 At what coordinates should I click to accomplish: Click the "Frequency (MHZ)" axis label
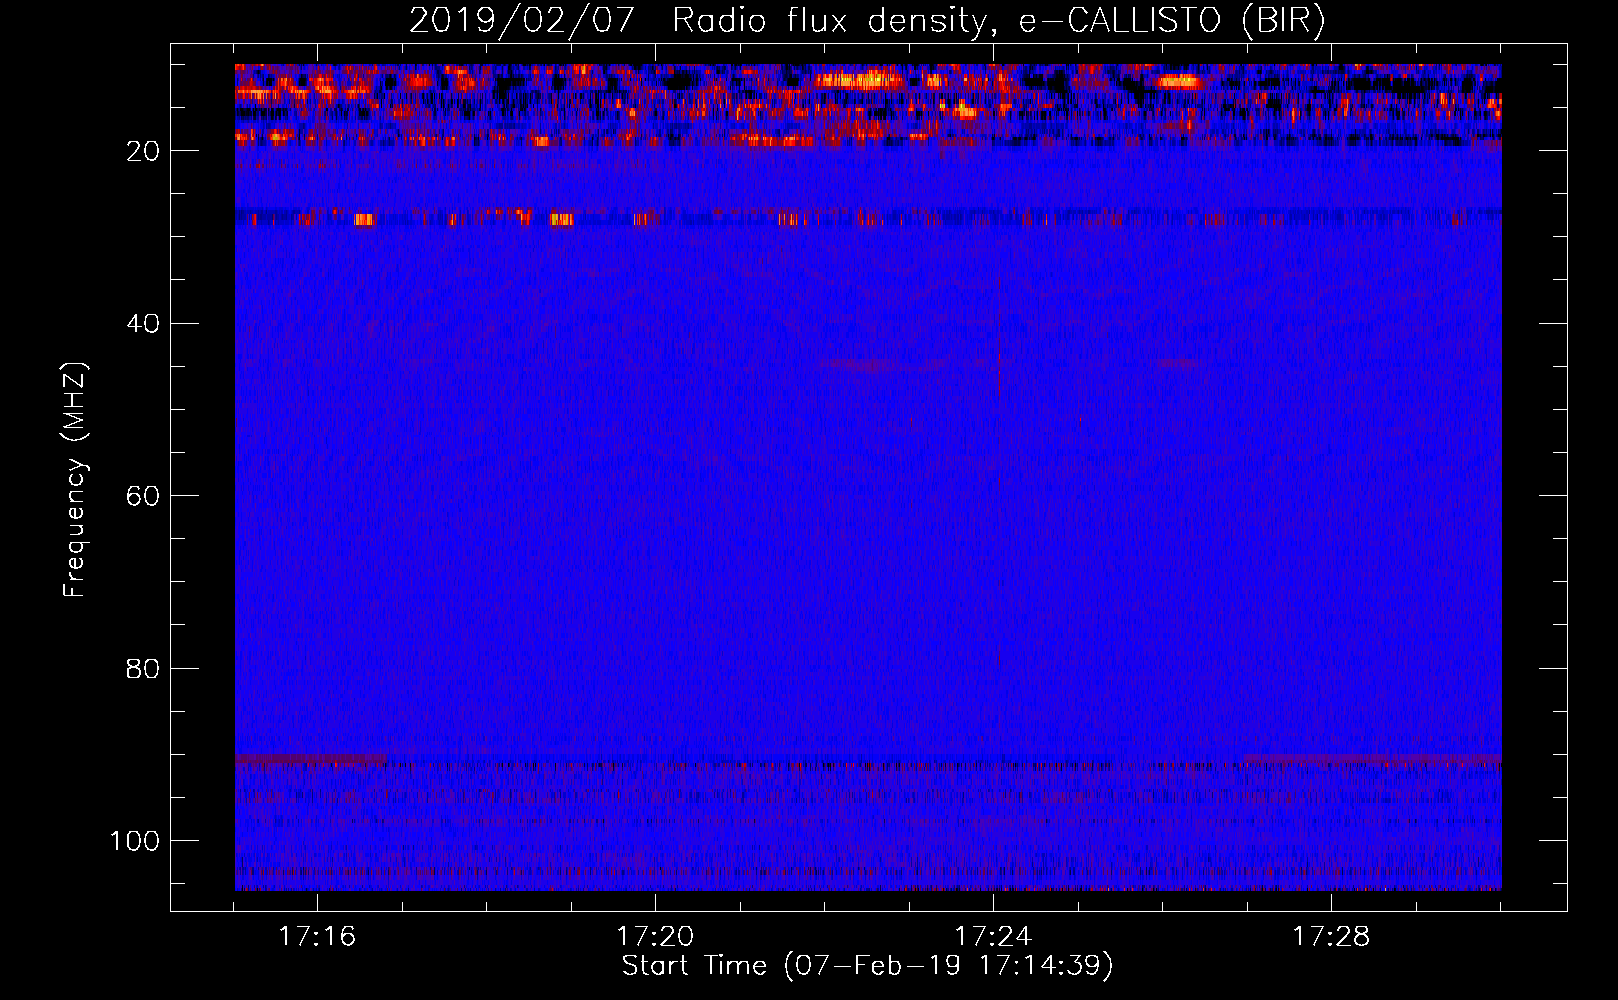(75, 480)
